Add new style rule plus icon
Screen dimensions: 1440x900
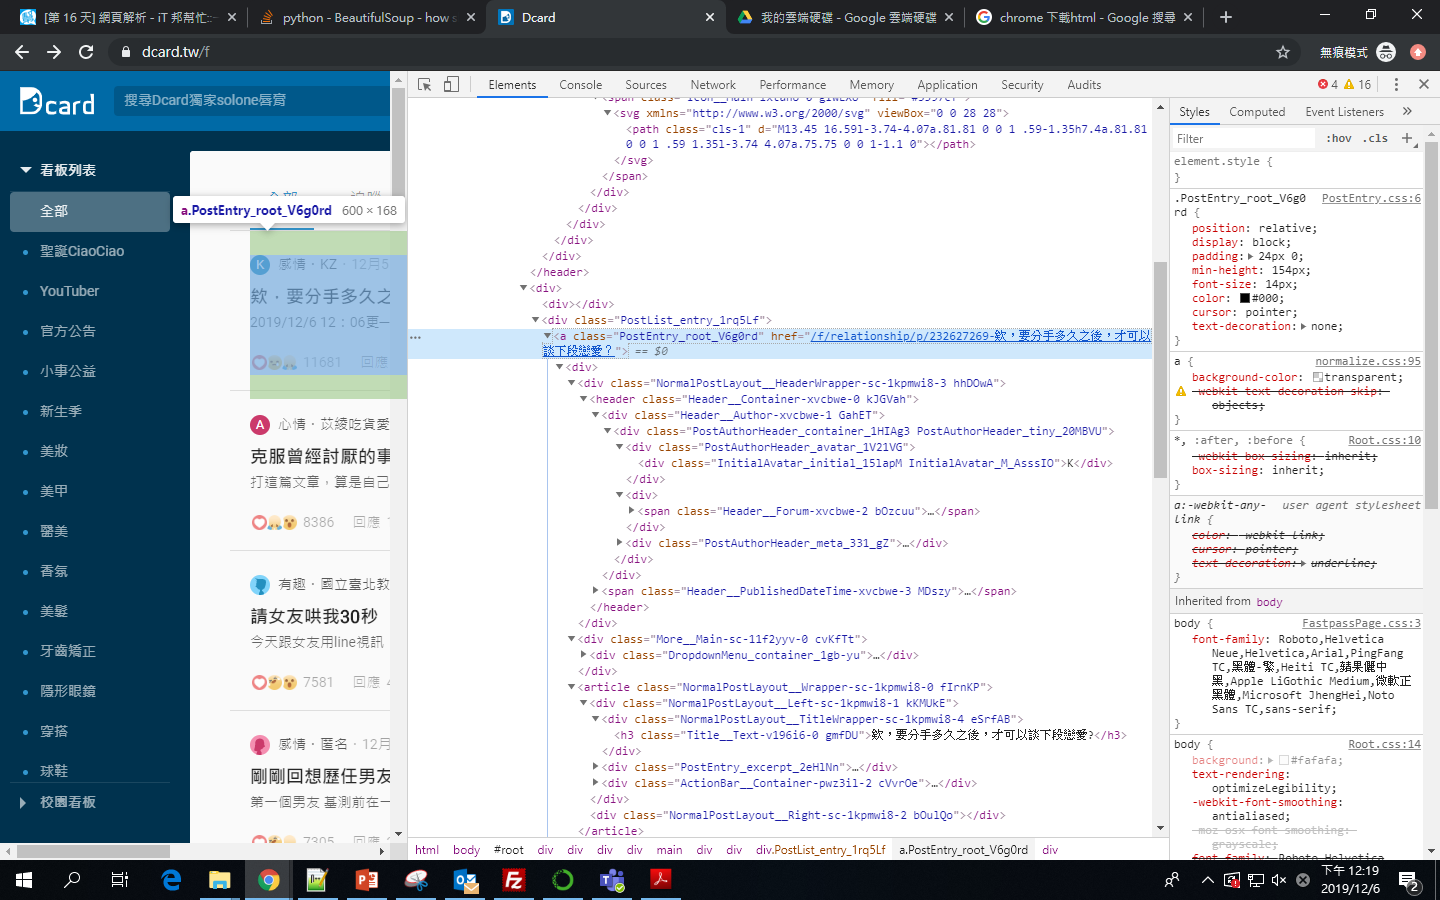click(1407, 138)
